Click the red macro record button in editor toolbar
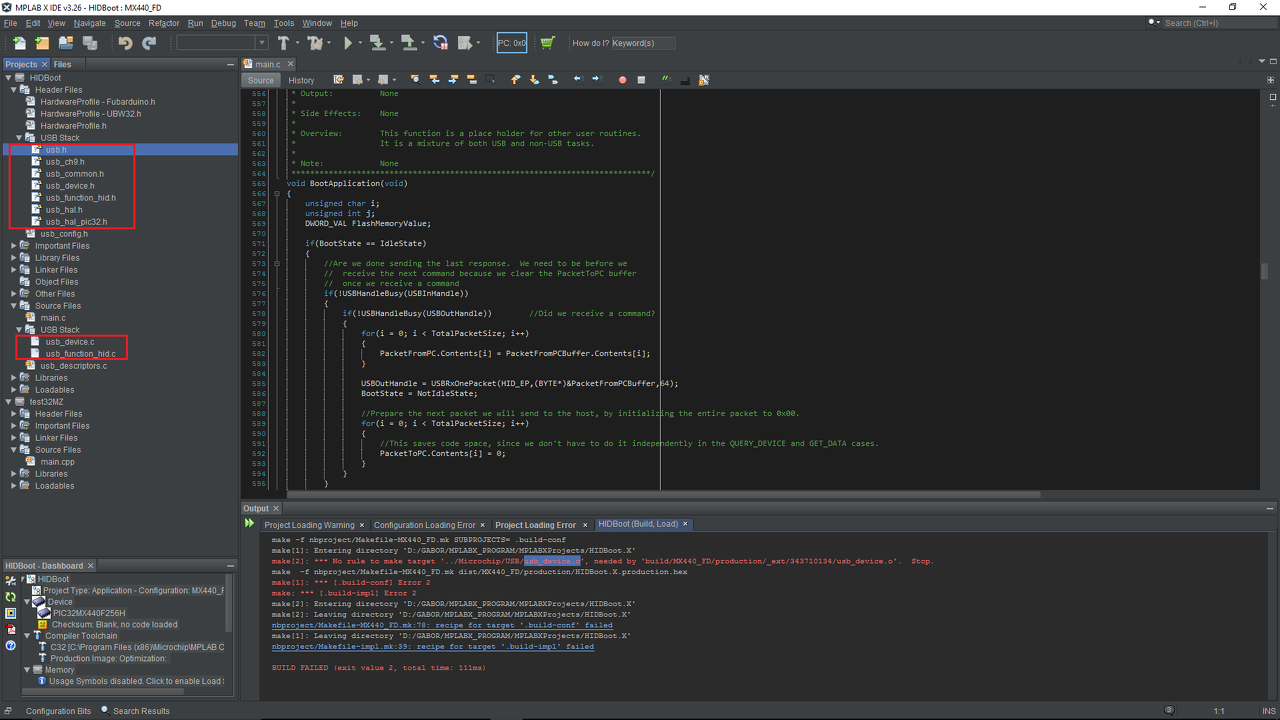This screenshot has width=1280, height=720. click(x=622, y=80)
